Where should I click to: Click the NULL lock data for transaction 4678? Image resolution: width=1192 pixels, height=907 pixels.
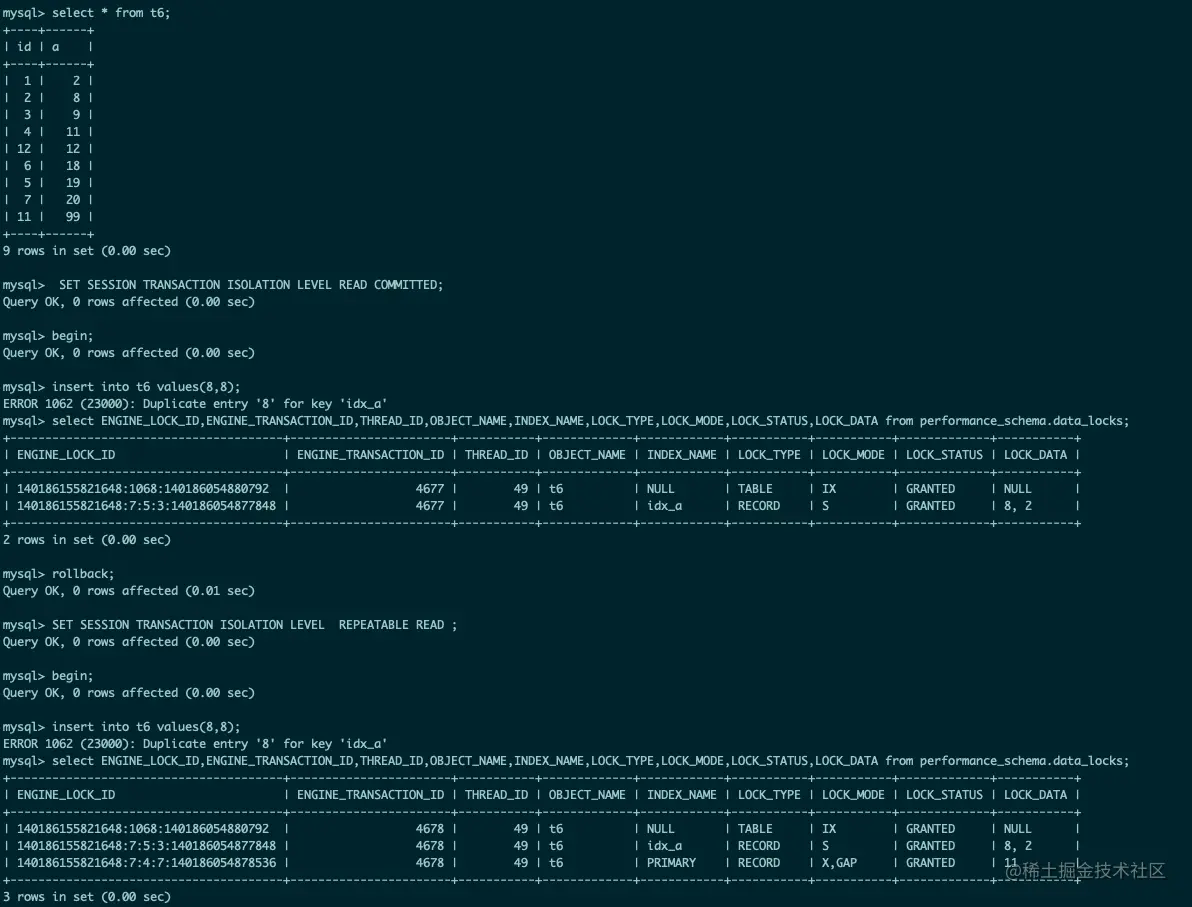1018,829
